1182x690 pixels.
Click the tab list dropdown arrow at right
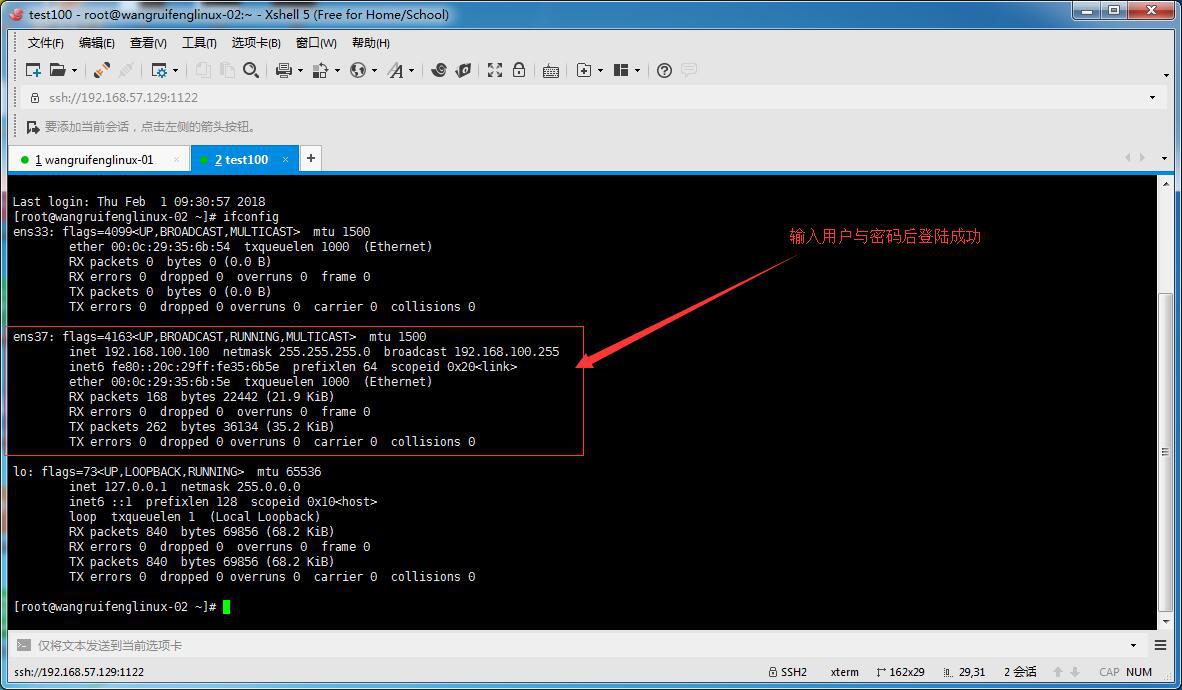1165,158
